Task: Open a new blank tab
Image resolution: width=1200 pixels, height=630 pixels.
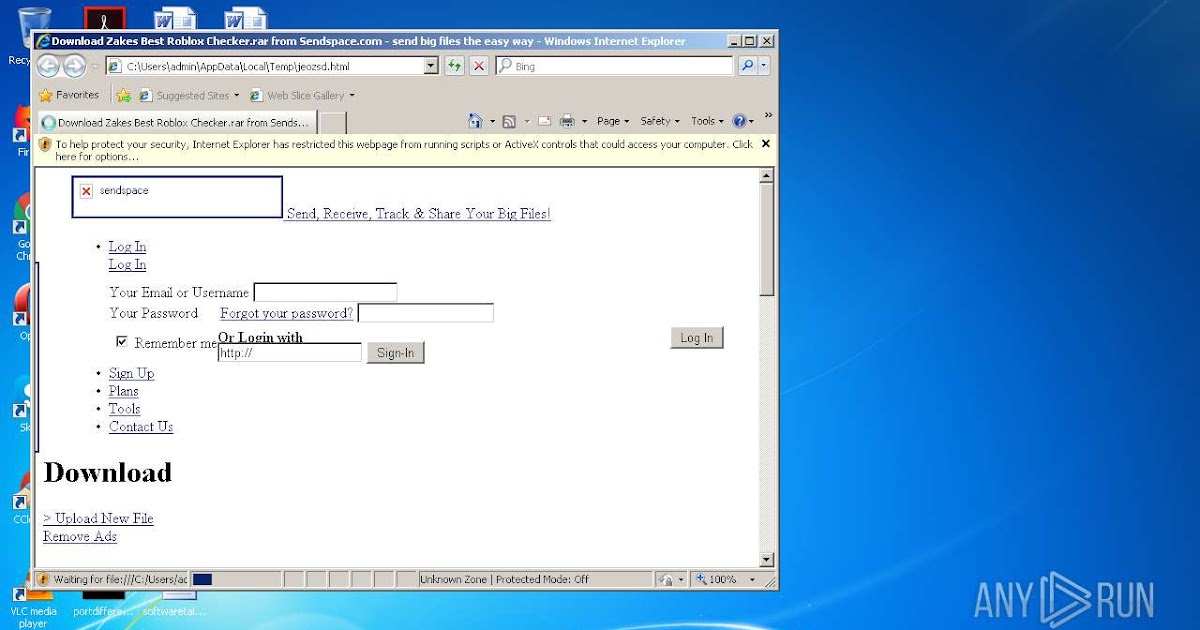Action: (x=333, y=123)
